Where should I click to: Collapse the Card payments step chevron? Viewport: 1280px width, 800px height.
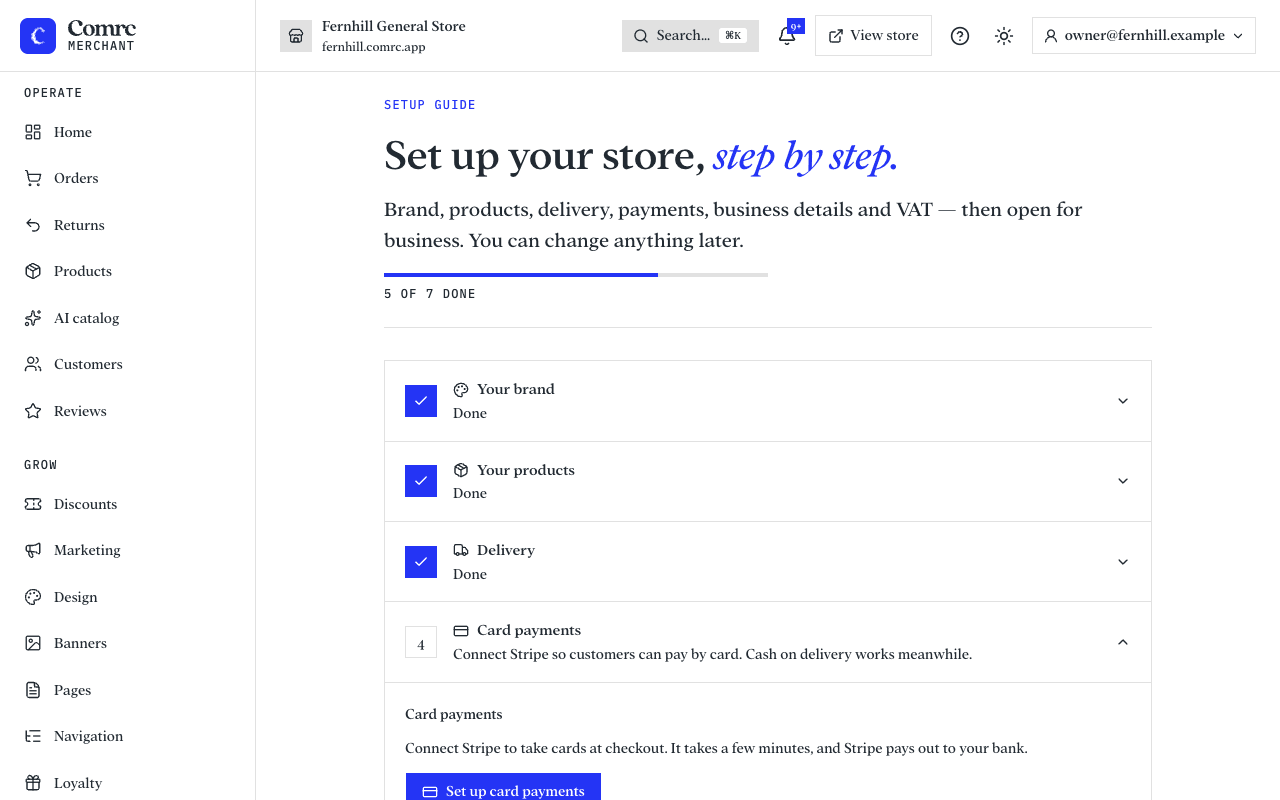(x=1123, y=642)
